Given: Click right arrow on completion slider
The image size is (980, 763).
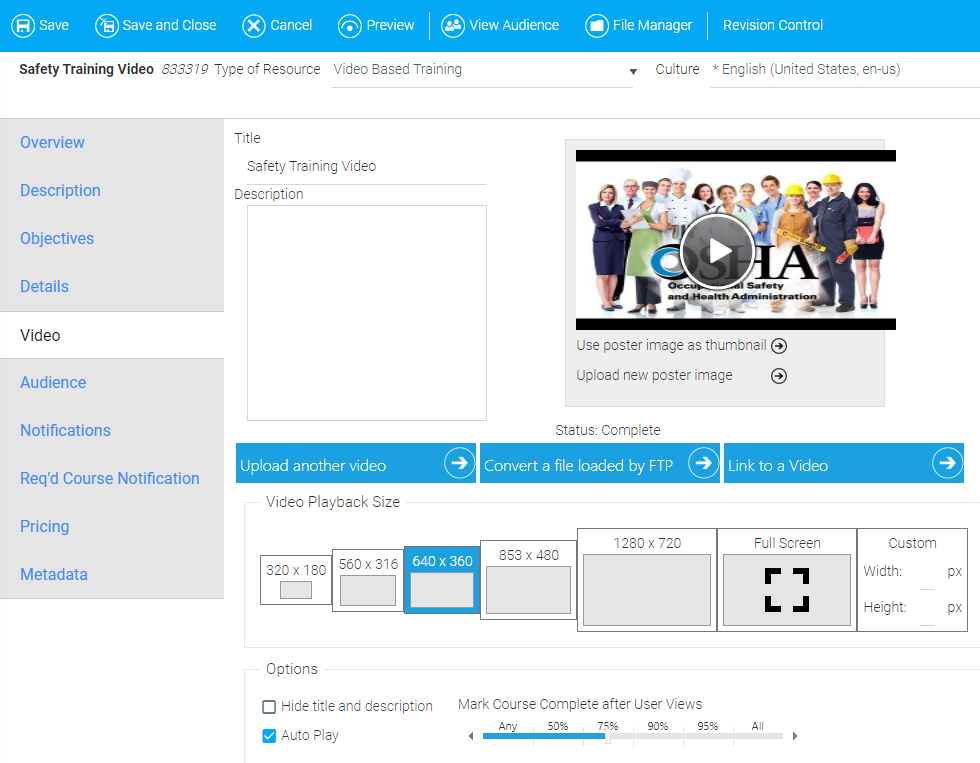Looking at the screenshot, I should pyautogui.click(x=795, y=737).
